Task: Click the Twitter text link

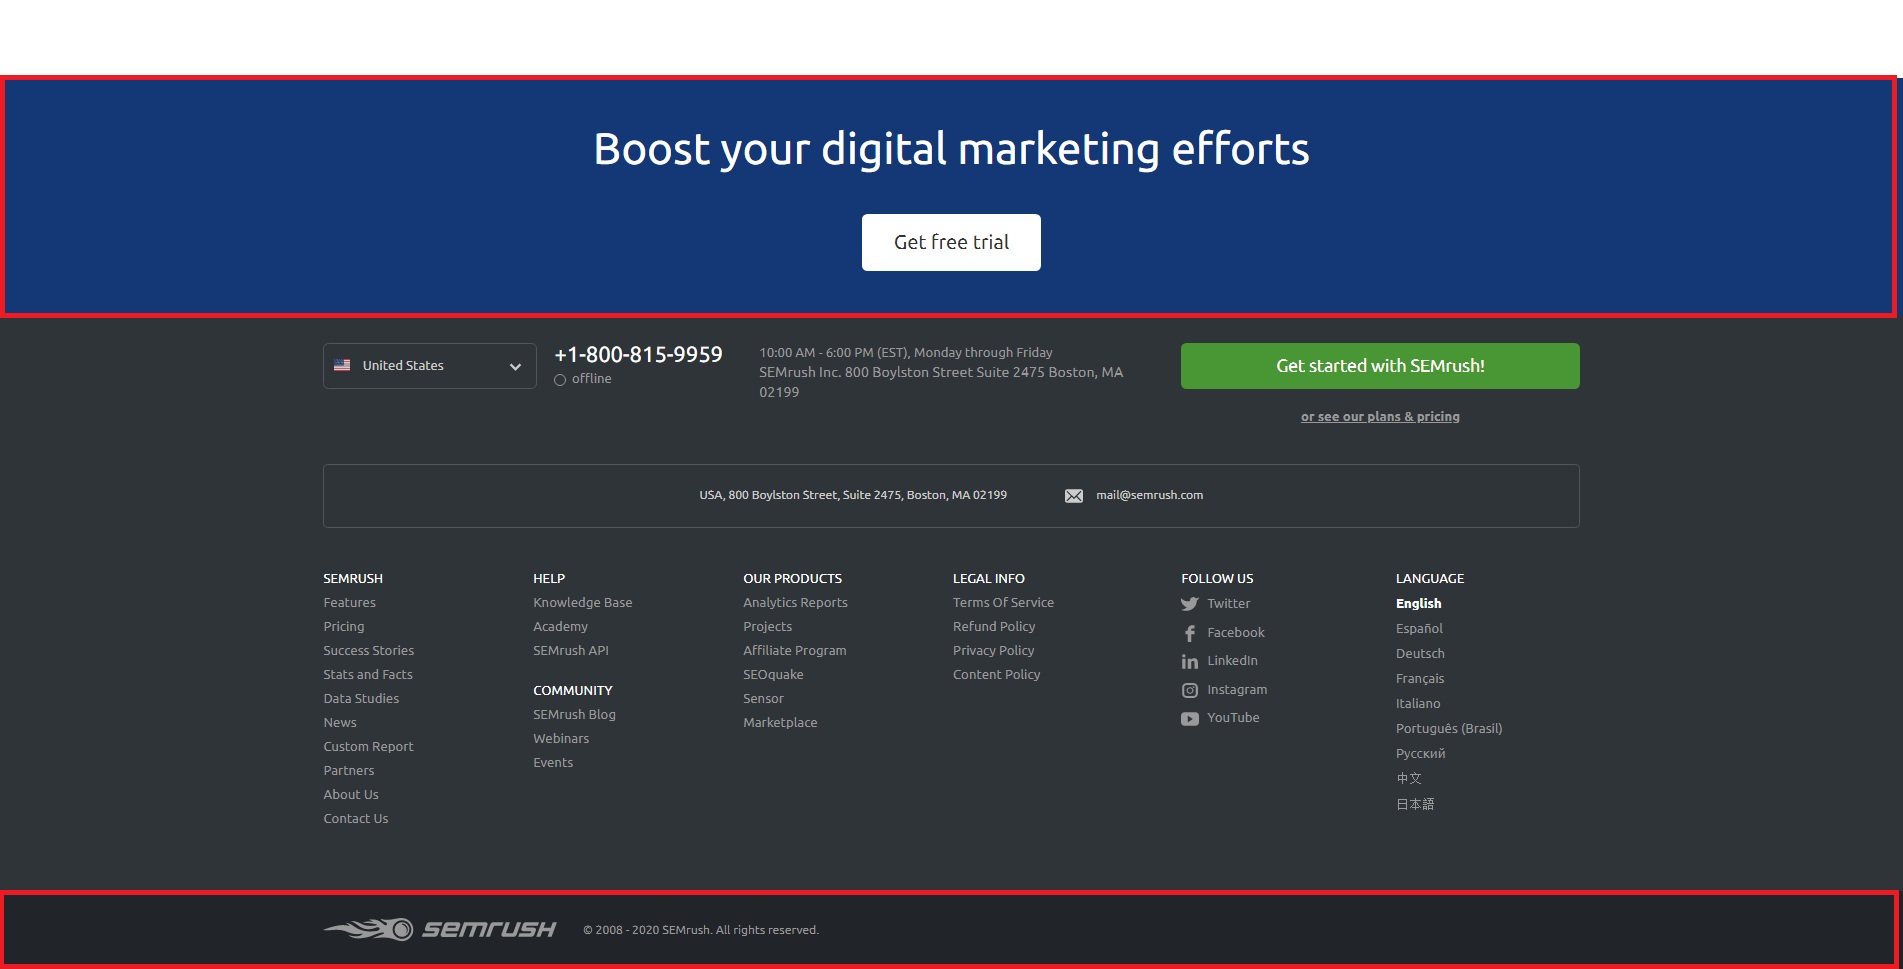Action: point(1228,604)
